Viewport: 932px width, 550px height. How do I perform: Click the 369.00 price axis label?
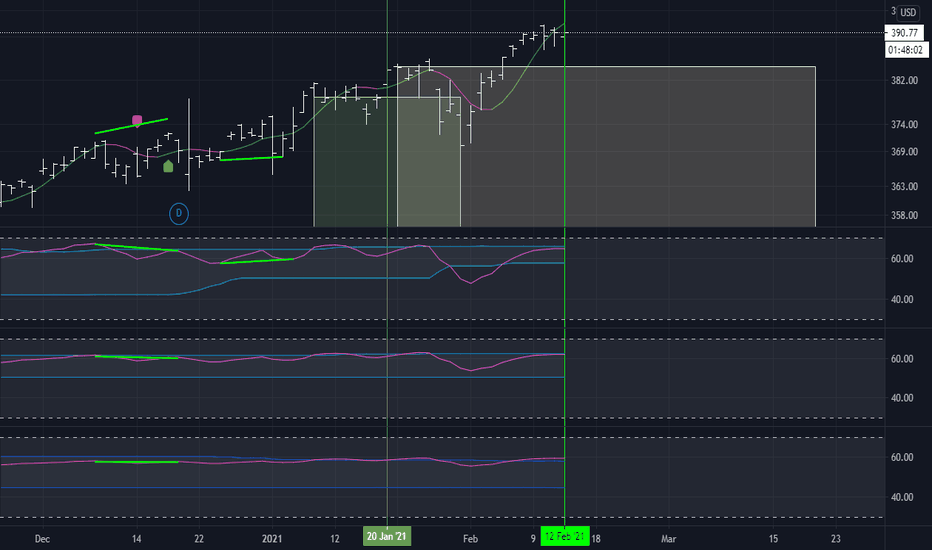tap(904, 152)
